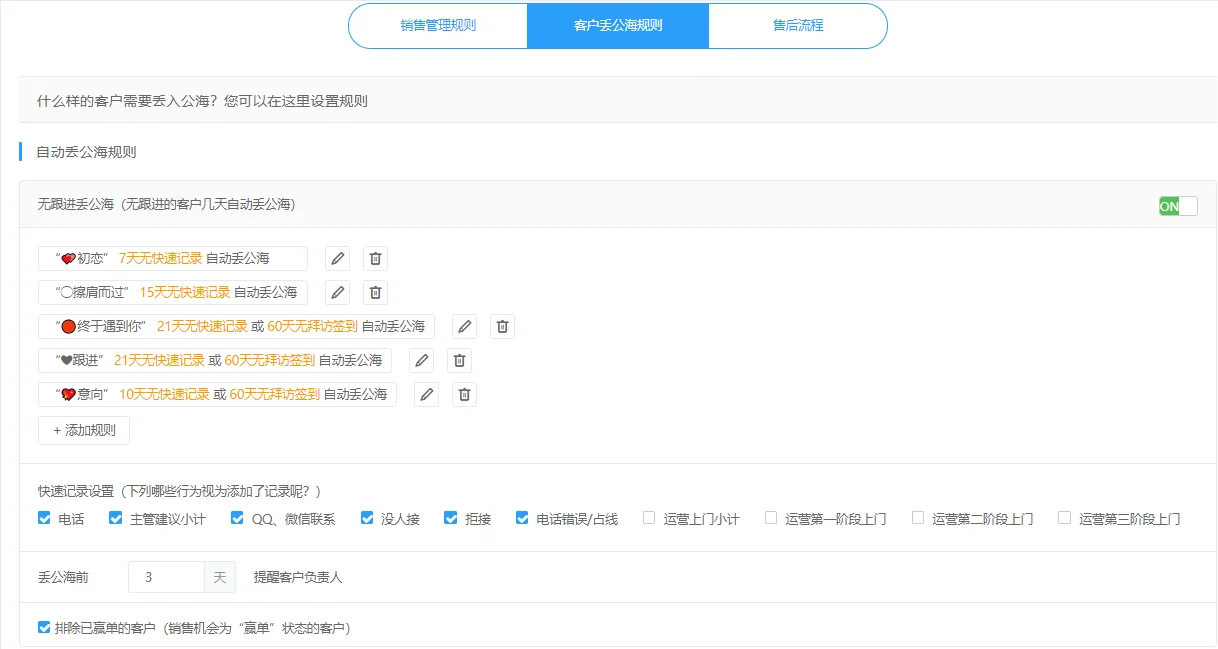The height and width of the screenshot is (649, 1218).
Task: Check 运营第一阶段上门 option
Action: click(770, 517)
